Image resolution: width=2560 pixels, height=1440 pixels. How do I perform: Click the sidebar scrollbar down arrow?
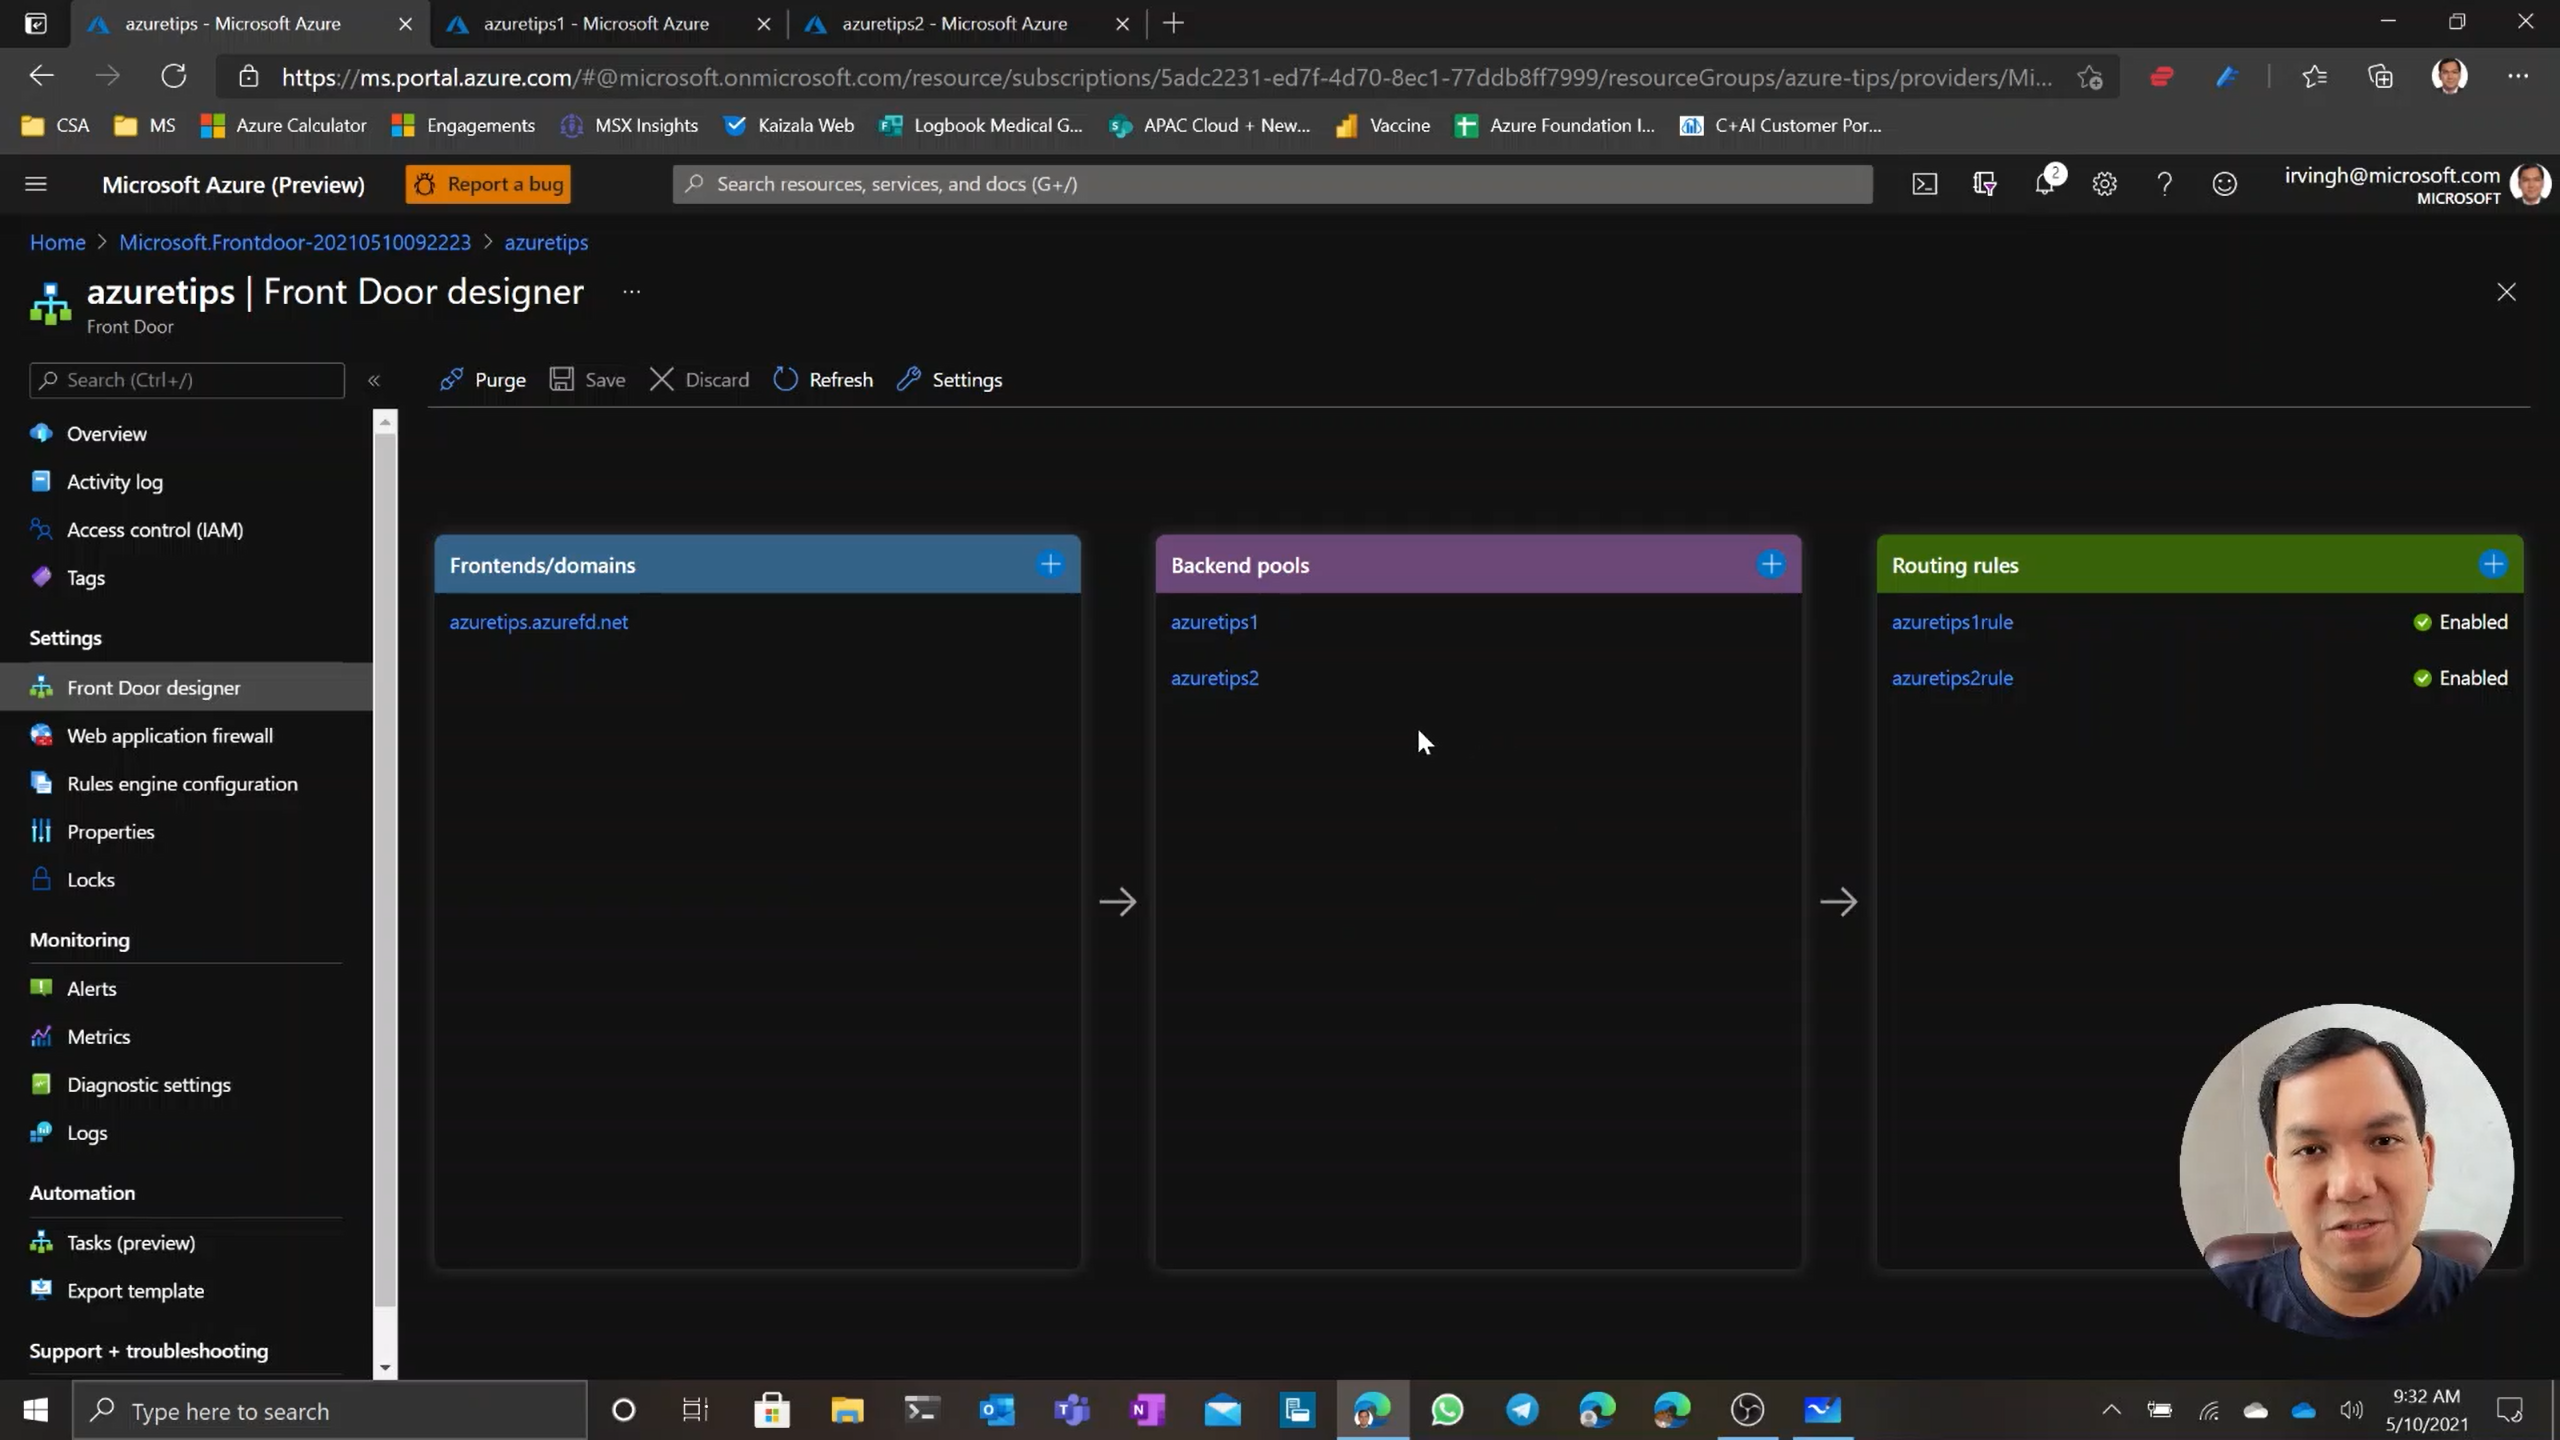click(385, 1367)
